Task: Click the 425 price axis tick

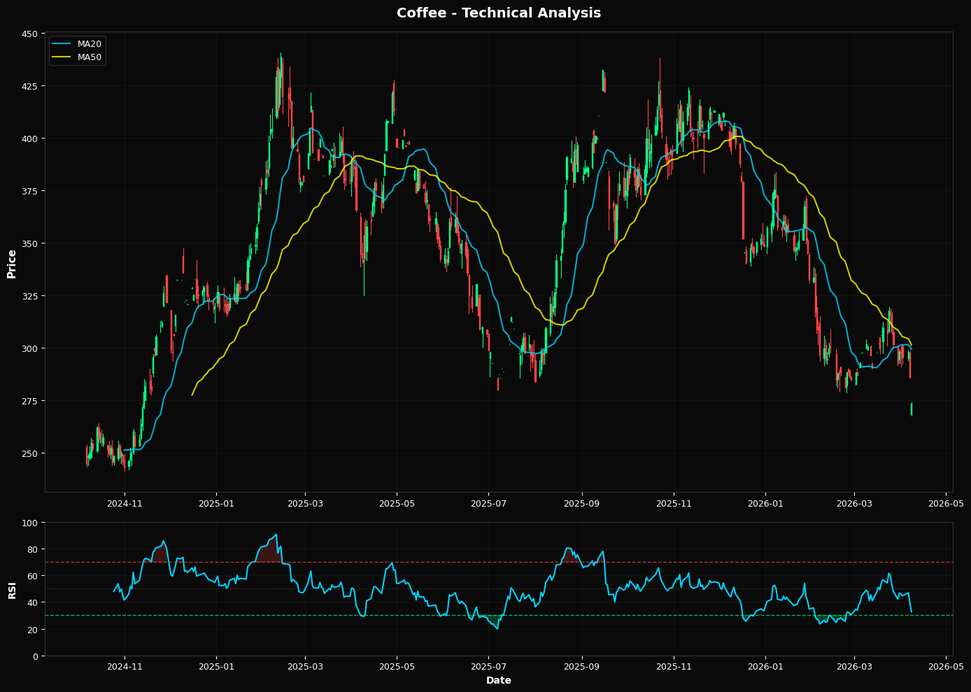Action: point(30,85)
